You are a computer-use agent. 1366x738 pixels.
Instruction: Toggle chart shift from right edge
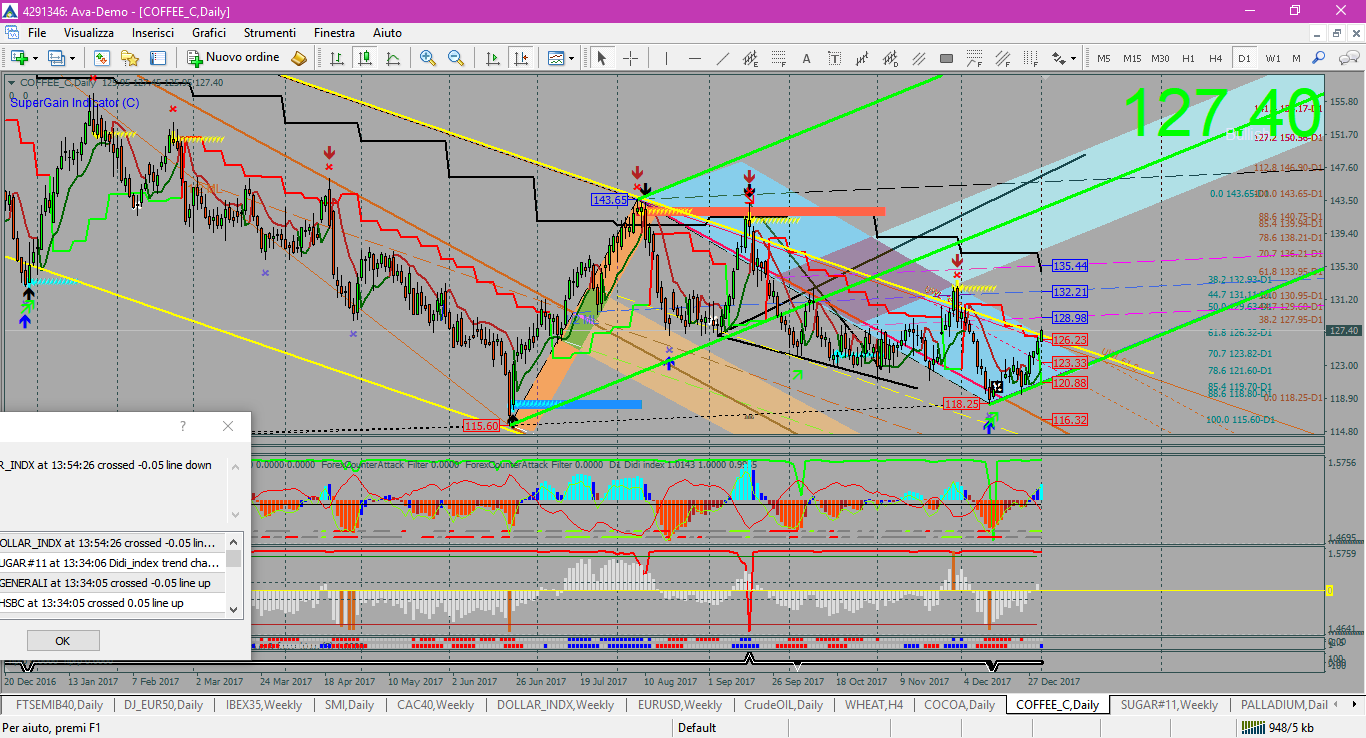pos(520,58)
